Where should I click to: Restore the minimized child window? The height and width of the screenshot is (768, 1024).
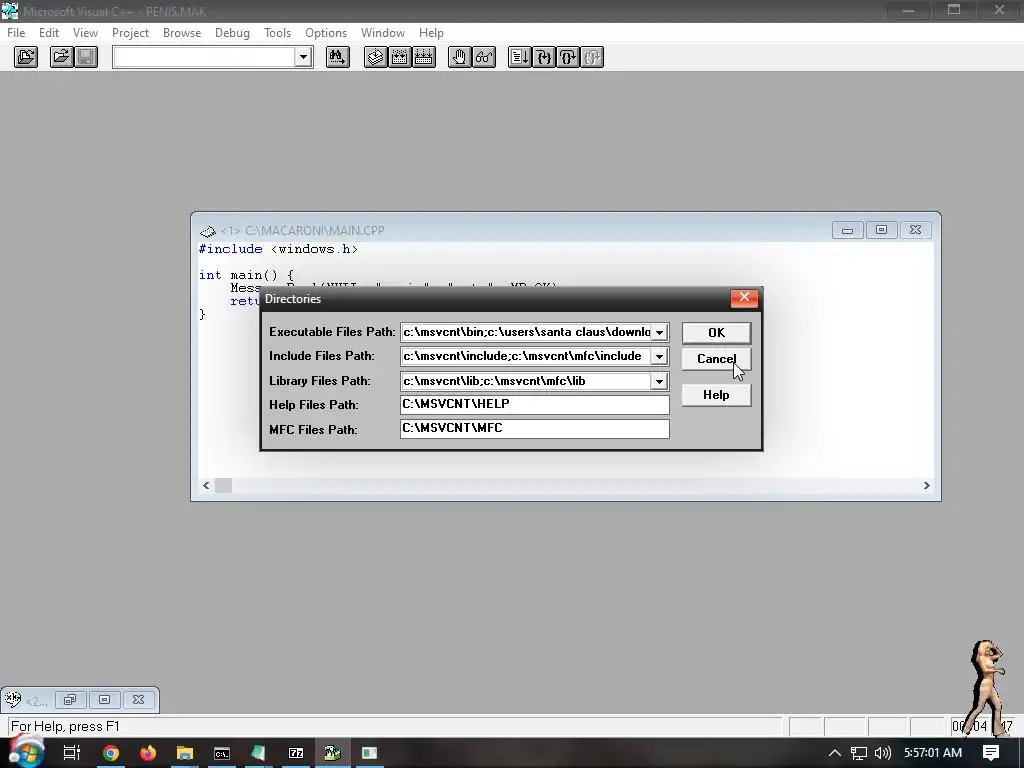(70, 700)
